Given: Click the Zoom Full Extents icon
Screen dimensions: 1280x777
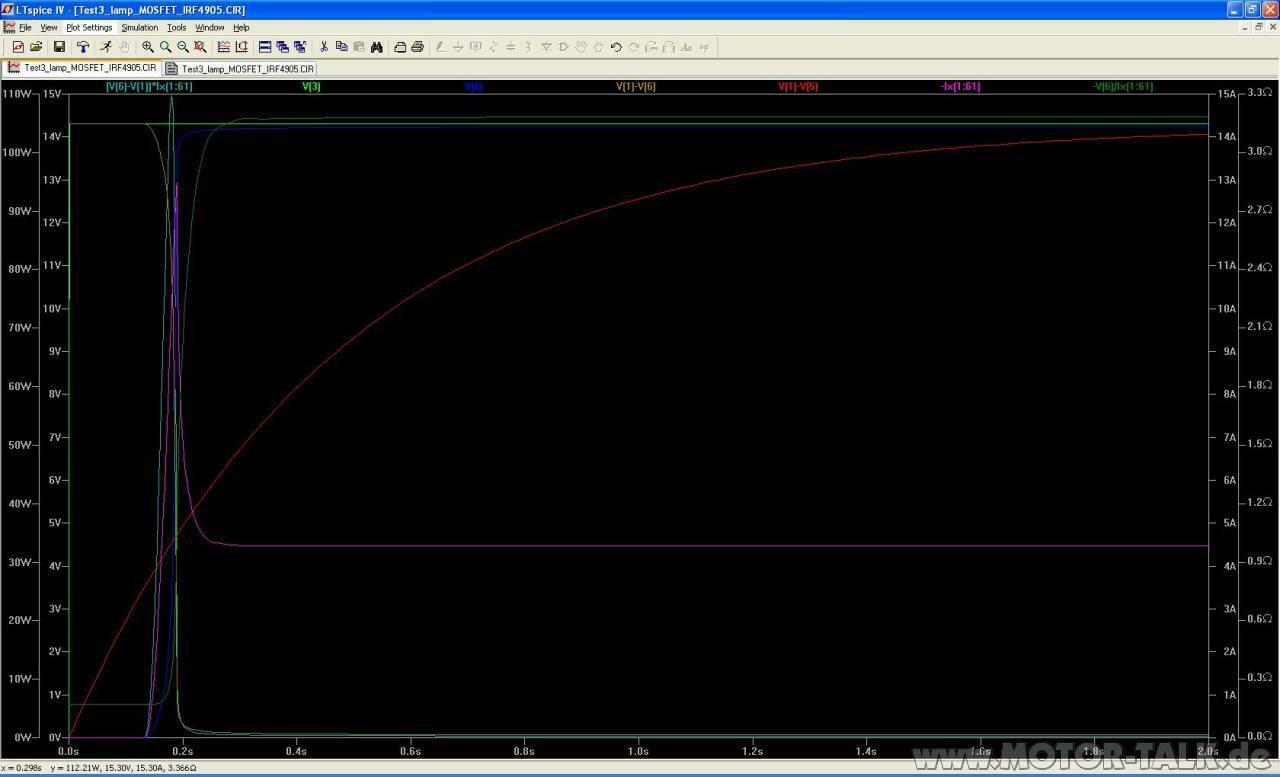Looking at the screenshot, I should [x=200, y=47].
